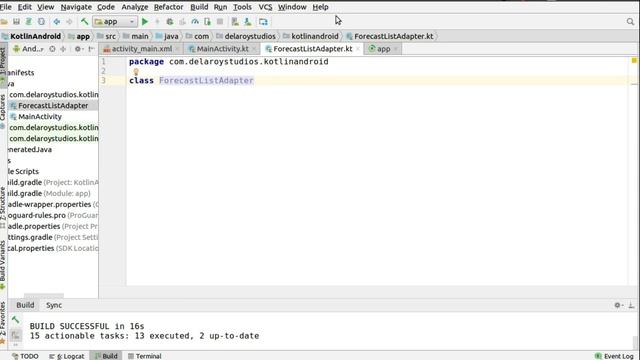
Task: Open the TODO tool window button
Action: tap(25, 356)
